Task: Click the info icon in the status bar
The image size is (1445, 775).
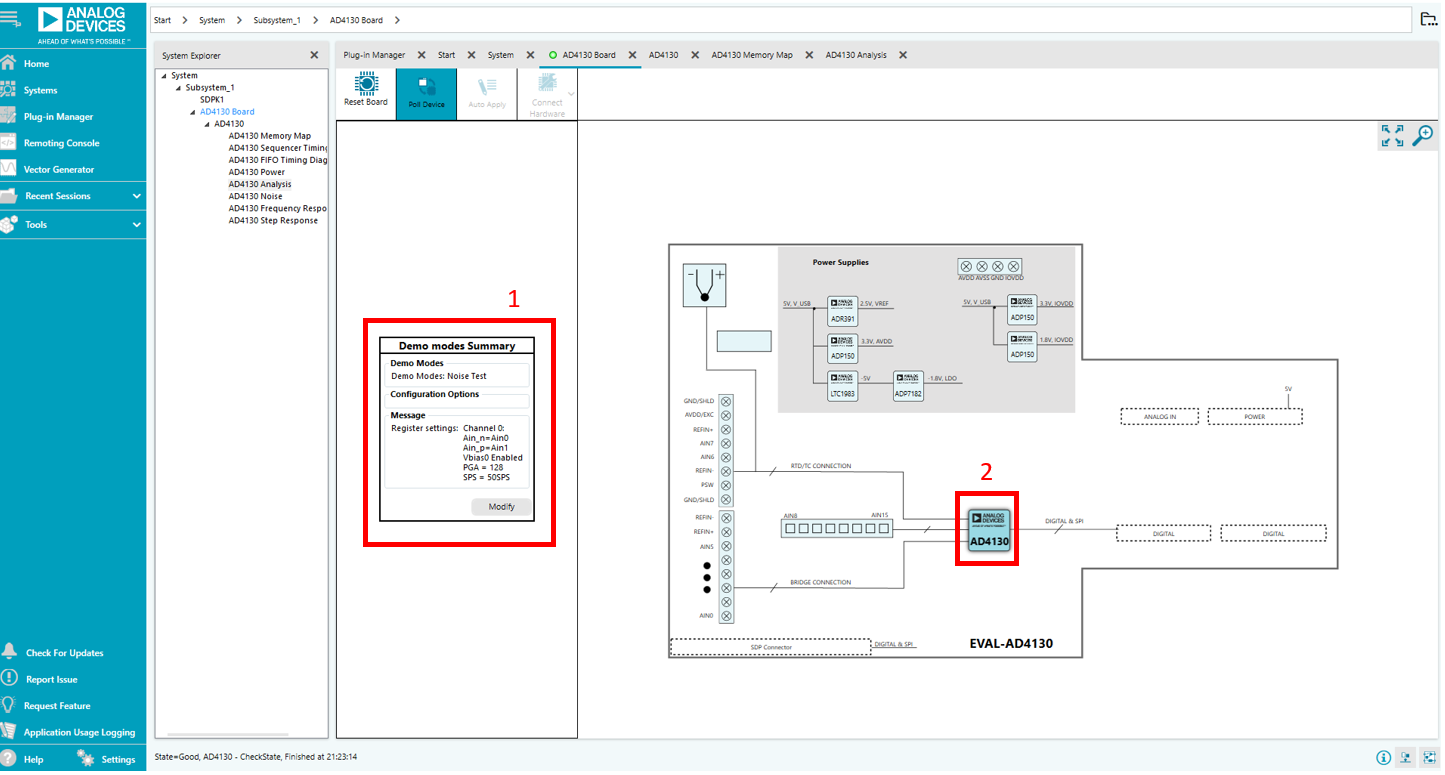Action: pos(1384,757)
